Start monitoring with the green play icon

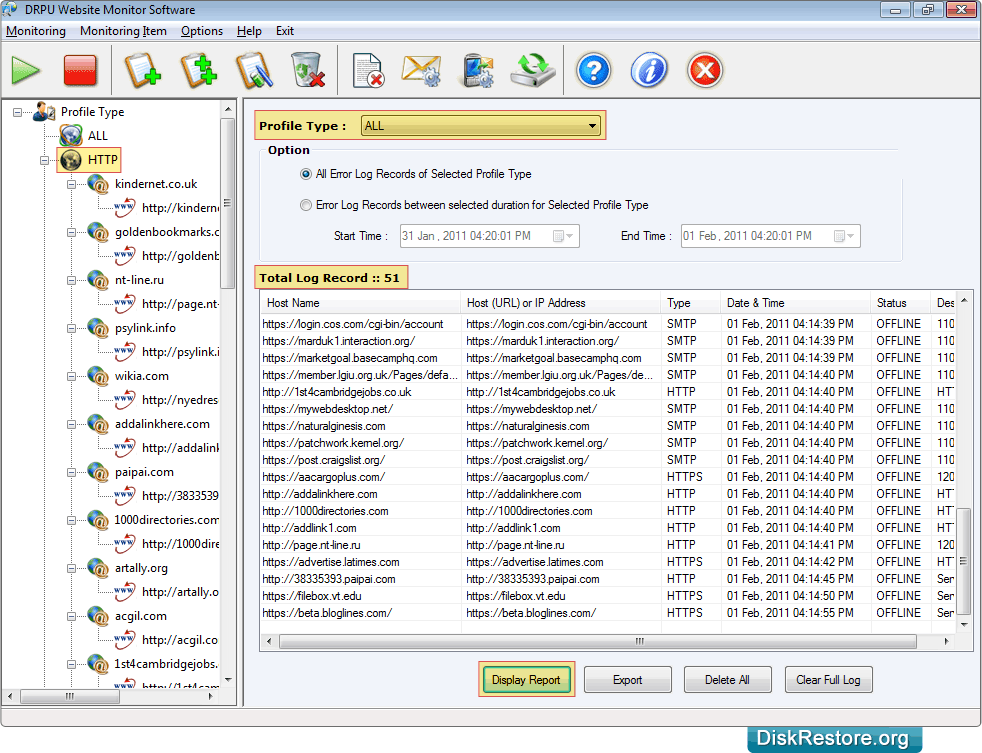(x=26, y=70)
